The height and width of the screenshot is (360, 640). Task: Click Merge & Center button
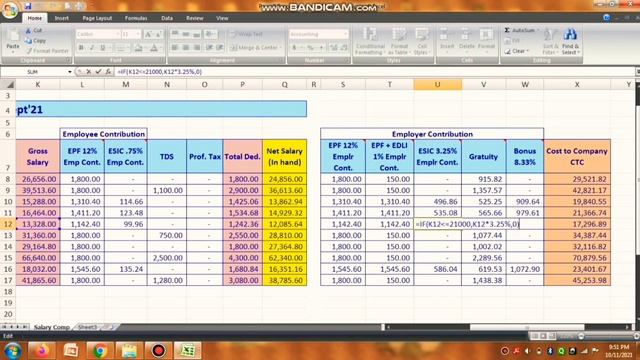click(256, 48)
